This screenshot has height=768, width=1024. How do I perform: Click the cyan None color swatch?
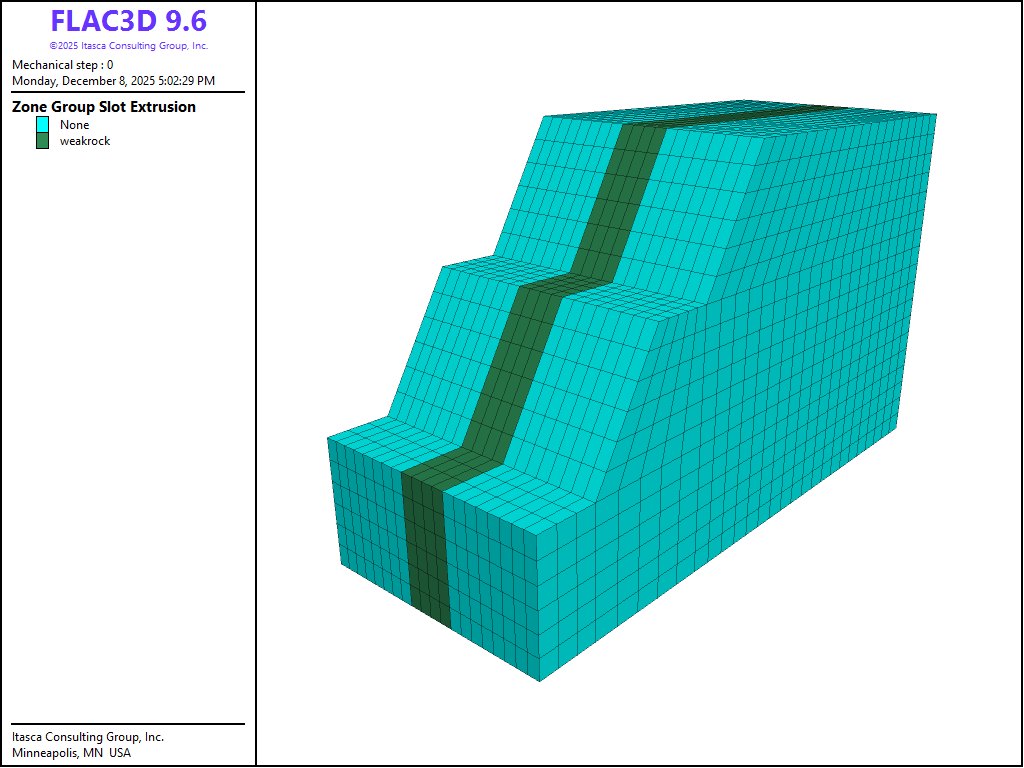[x=42, y=125]
